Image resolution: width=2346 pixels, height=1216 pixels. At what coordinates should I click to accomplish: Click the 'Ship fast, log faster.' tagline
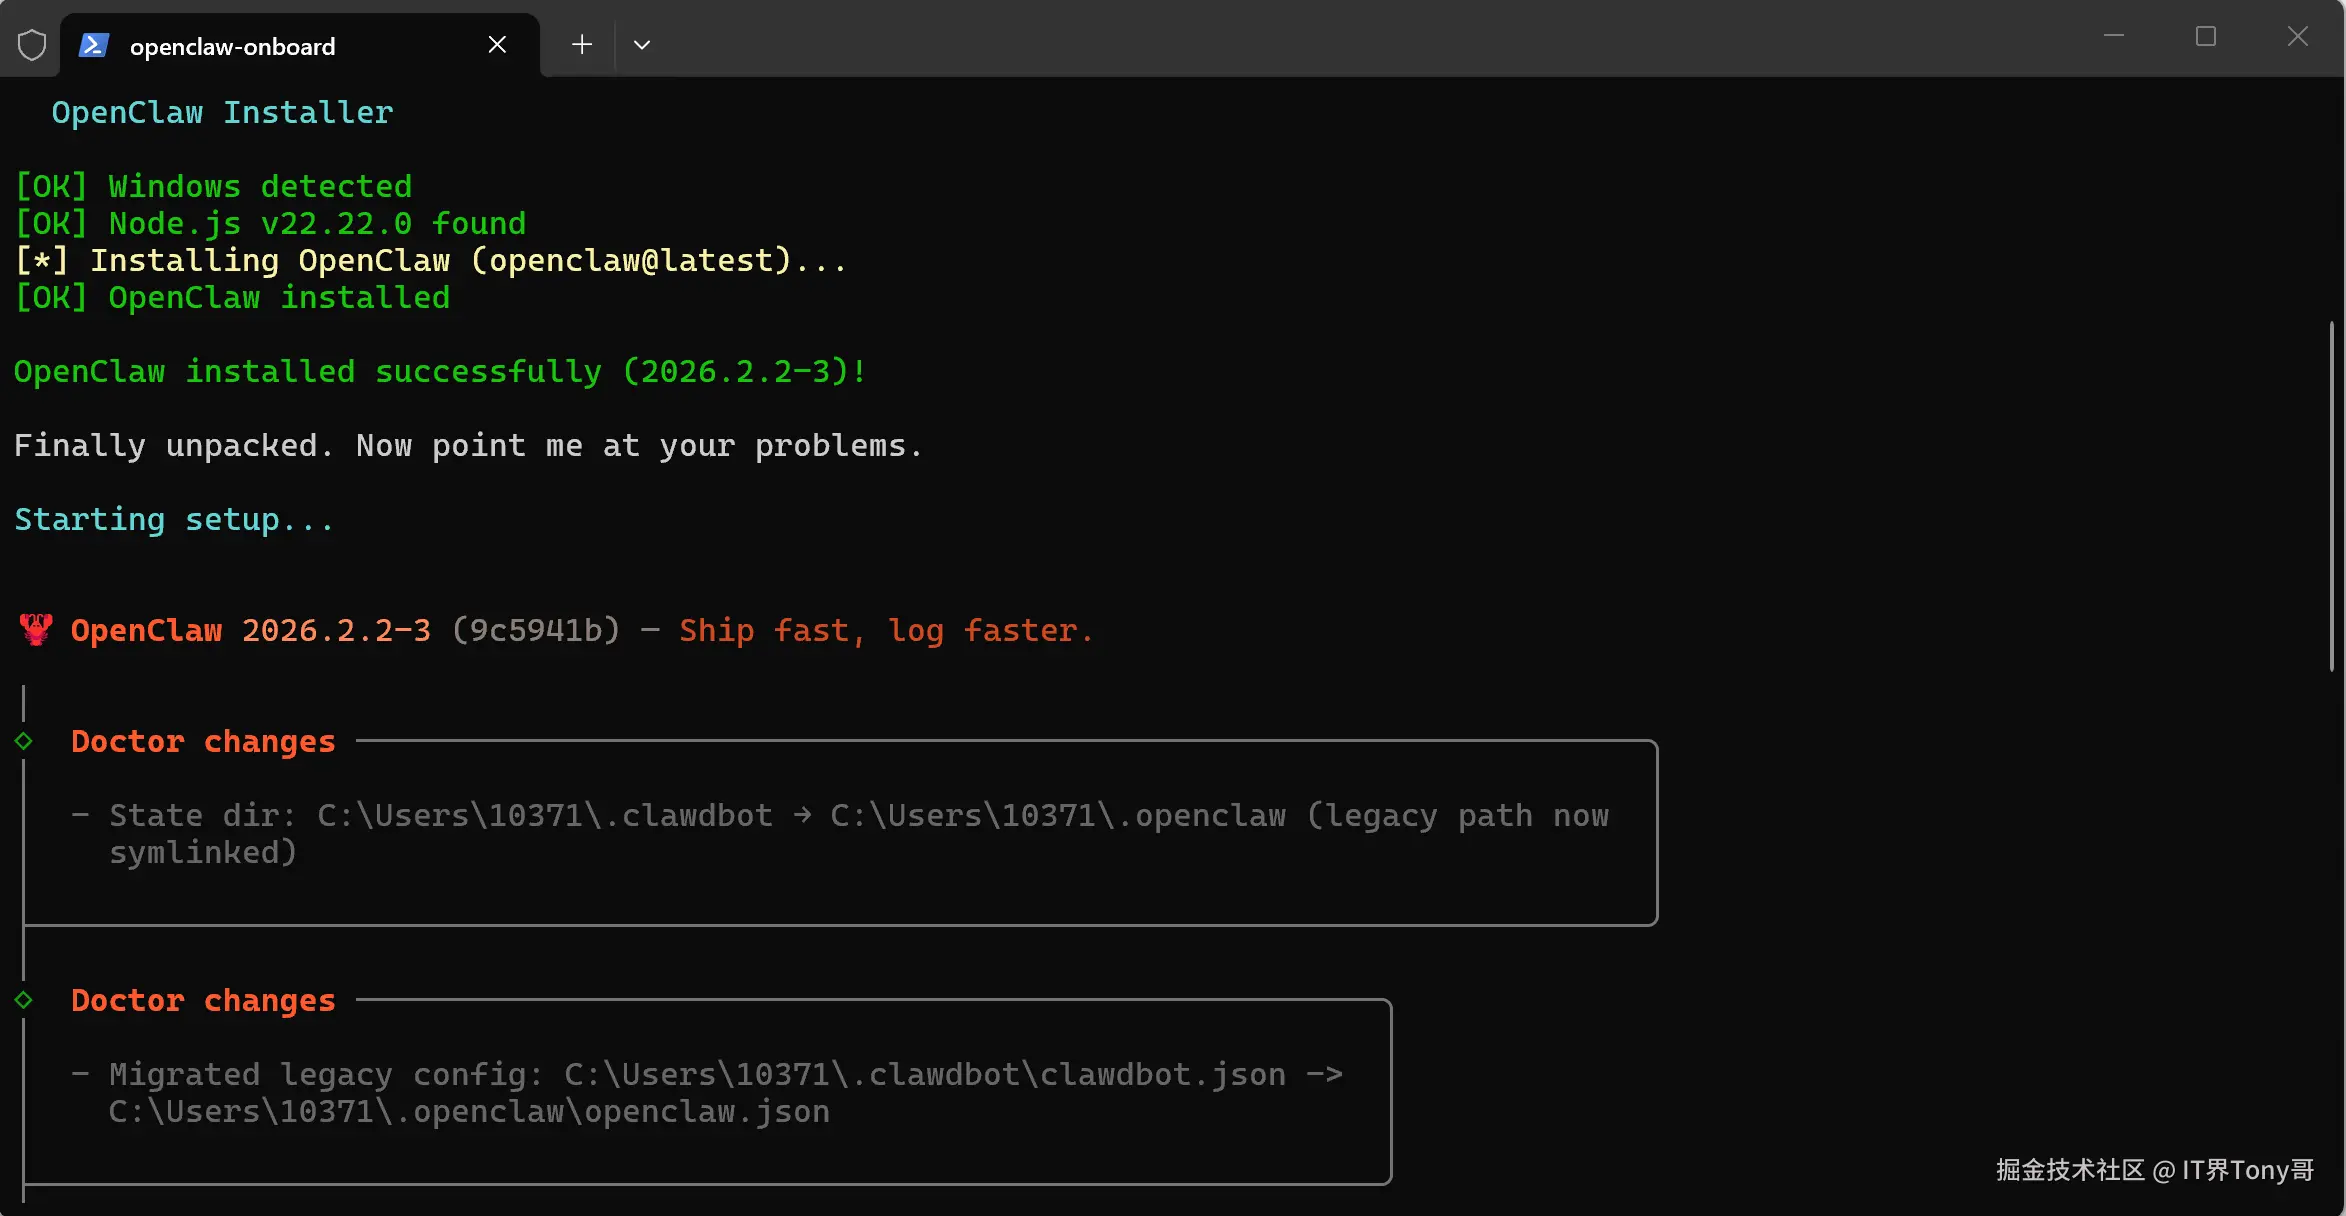886,630
